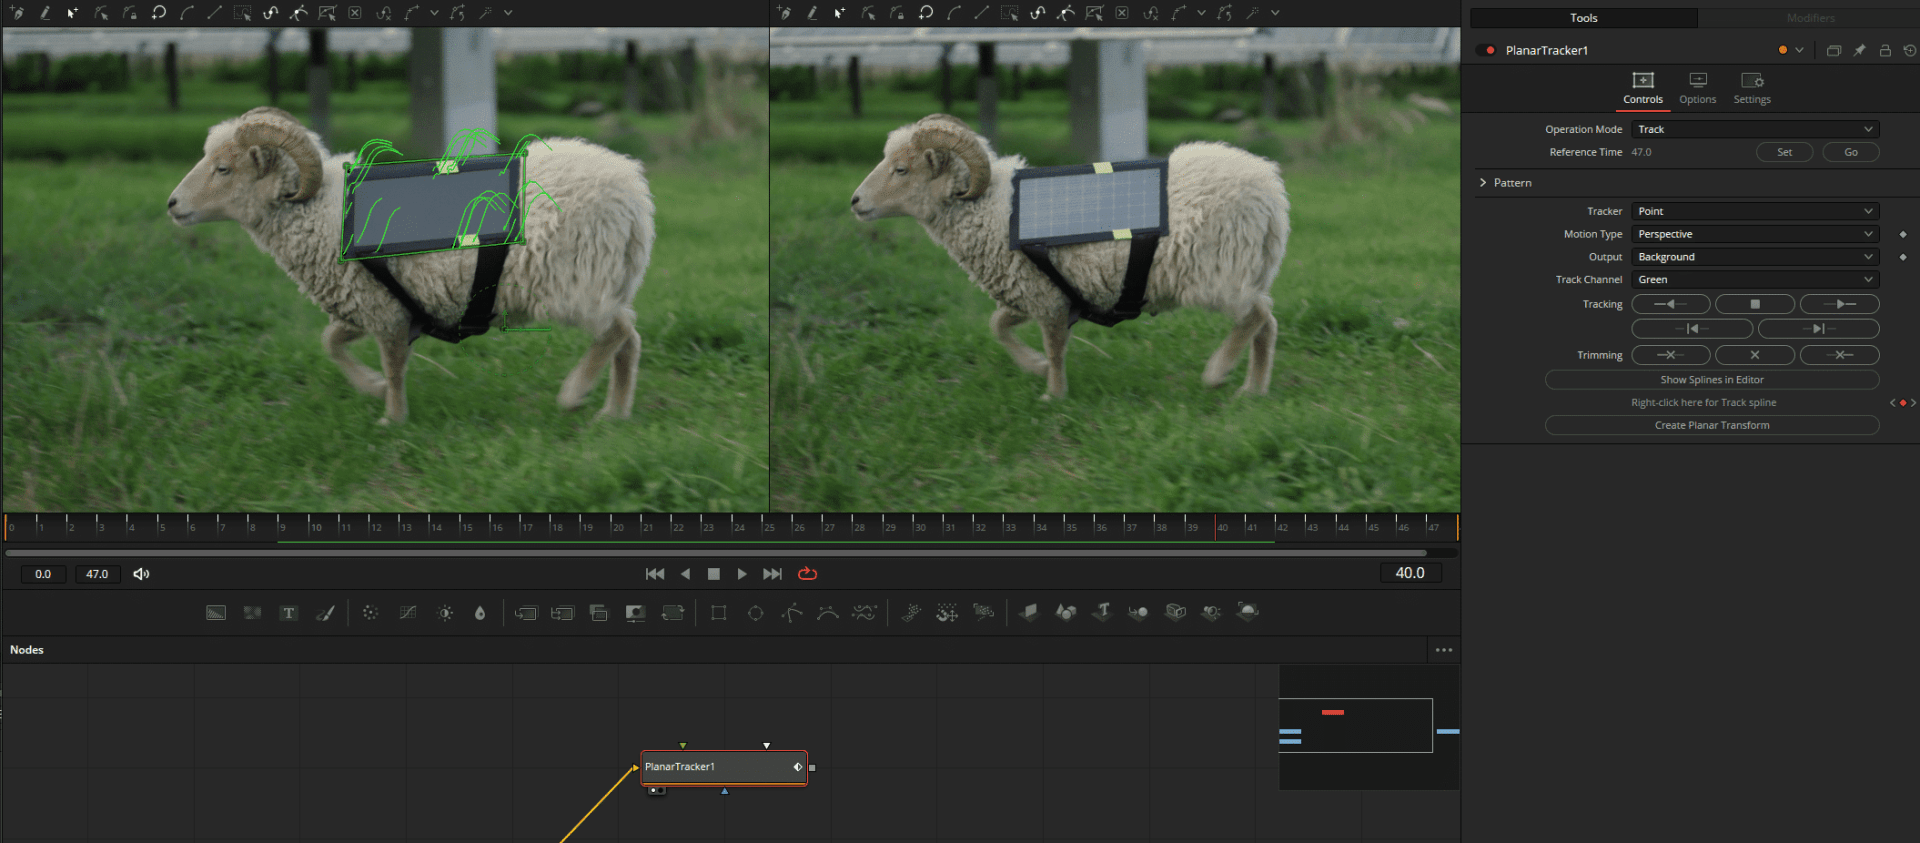Add a Matte Control node from the toolbar
The height and width of the screenshot is (843, 1920).
[635, 613]
